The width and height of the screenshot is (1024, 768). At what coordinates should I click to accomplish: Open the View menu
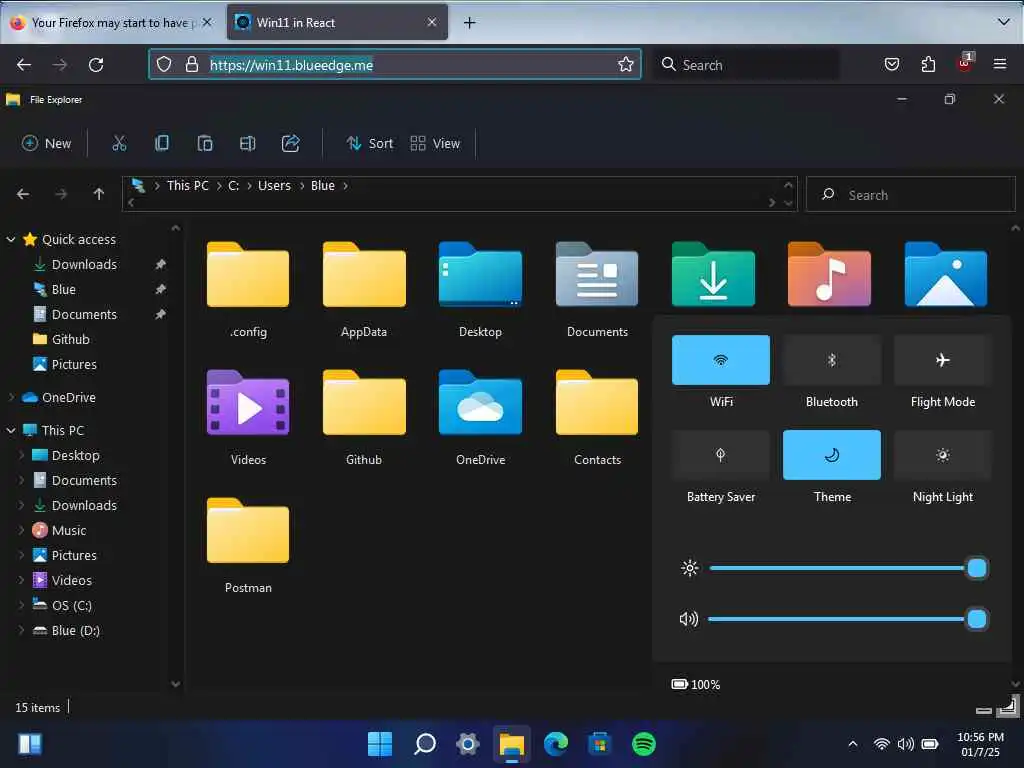[435, 143]
